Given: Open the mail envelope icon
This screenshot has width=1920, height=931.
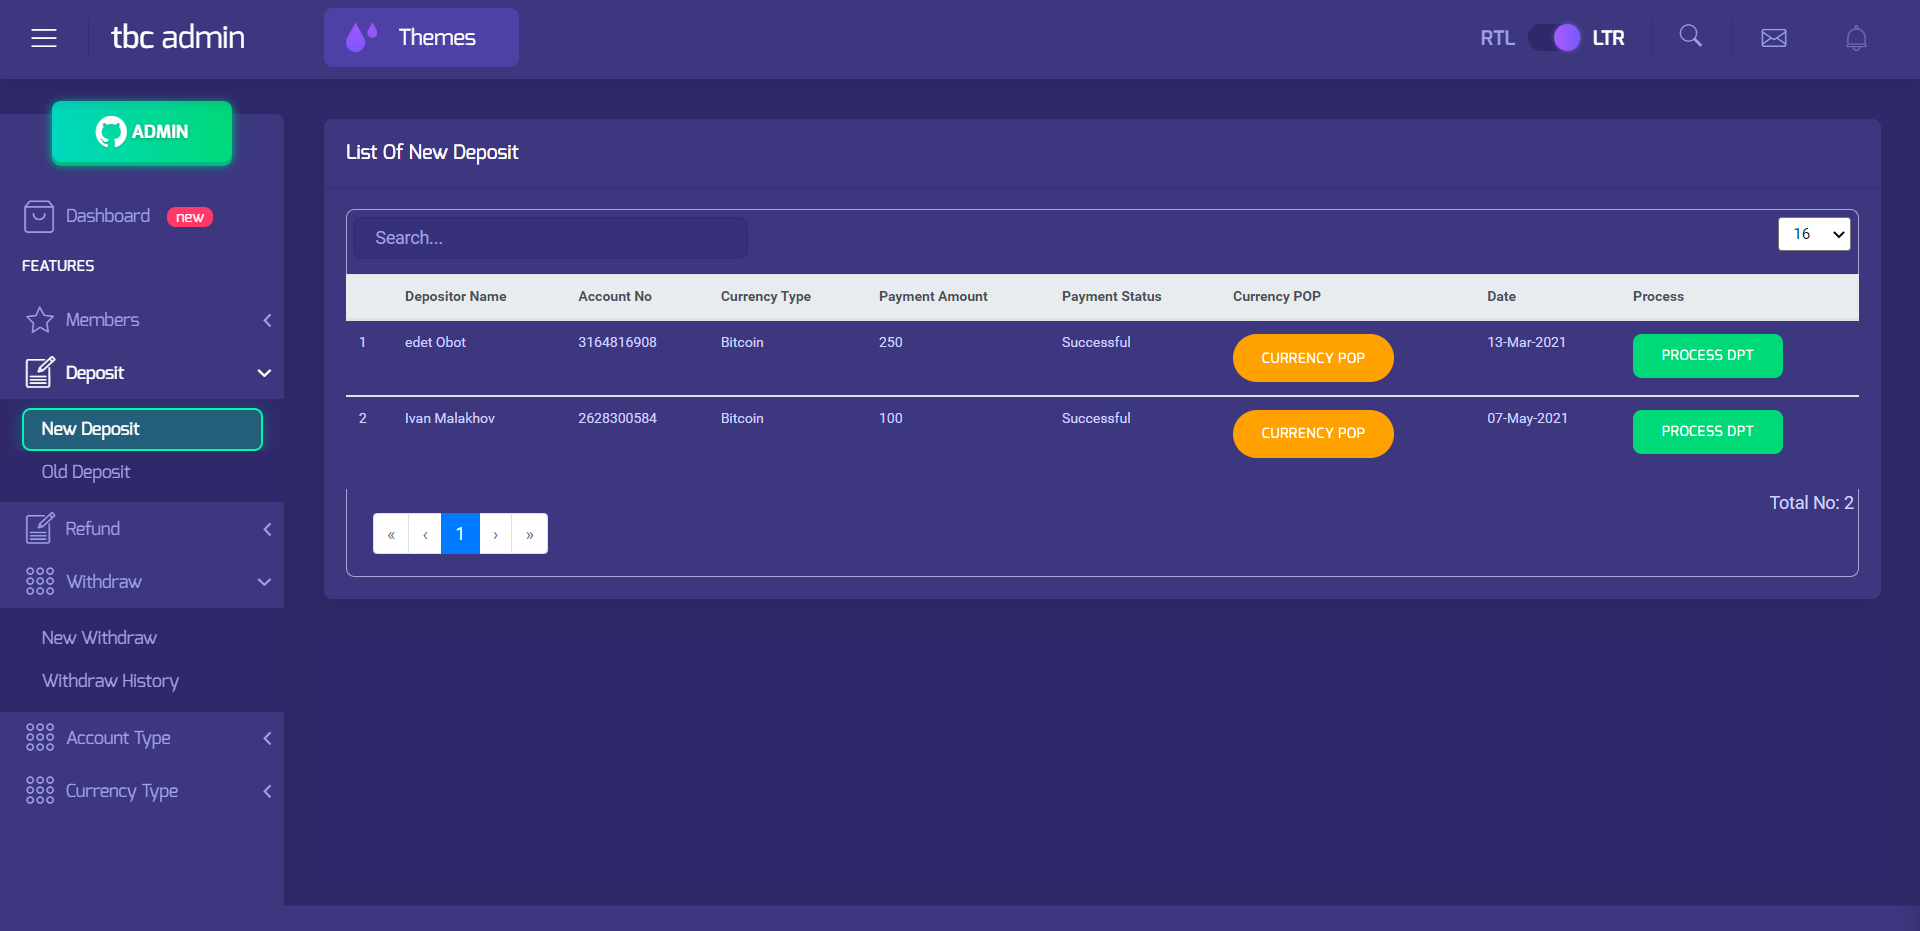Looking at the screenshot, I should coord(1773,38).
